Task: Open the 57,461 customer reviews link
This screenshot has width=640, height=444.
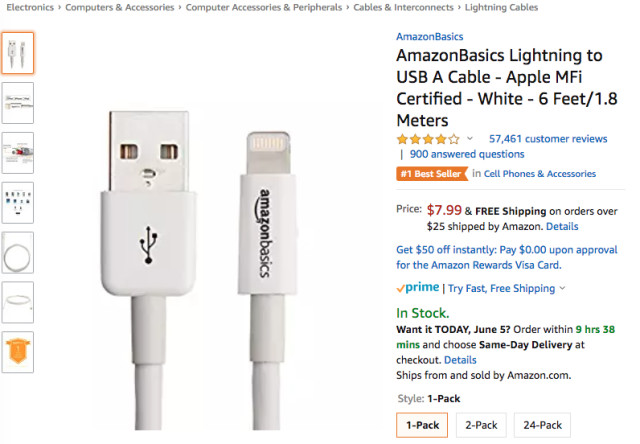Action: pyautogui.click(x=548, y=139)
